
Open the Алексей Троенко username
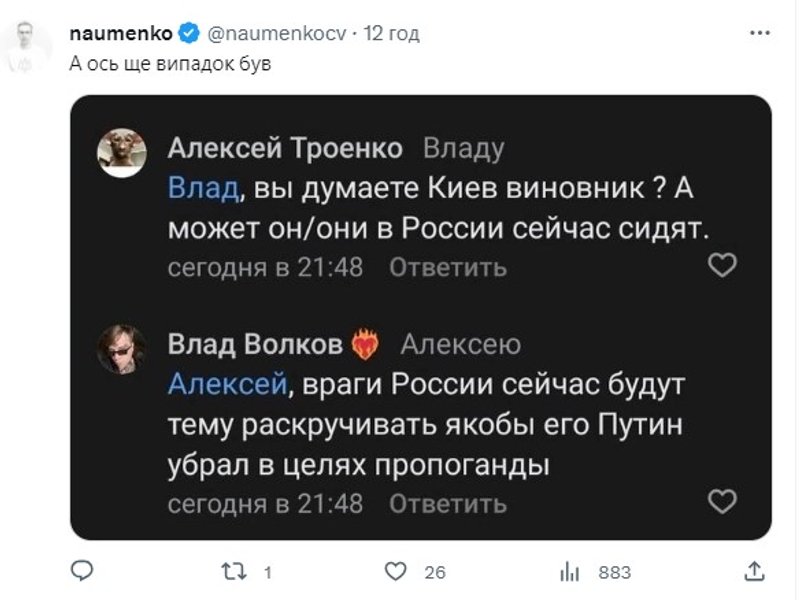coord(284,149)
